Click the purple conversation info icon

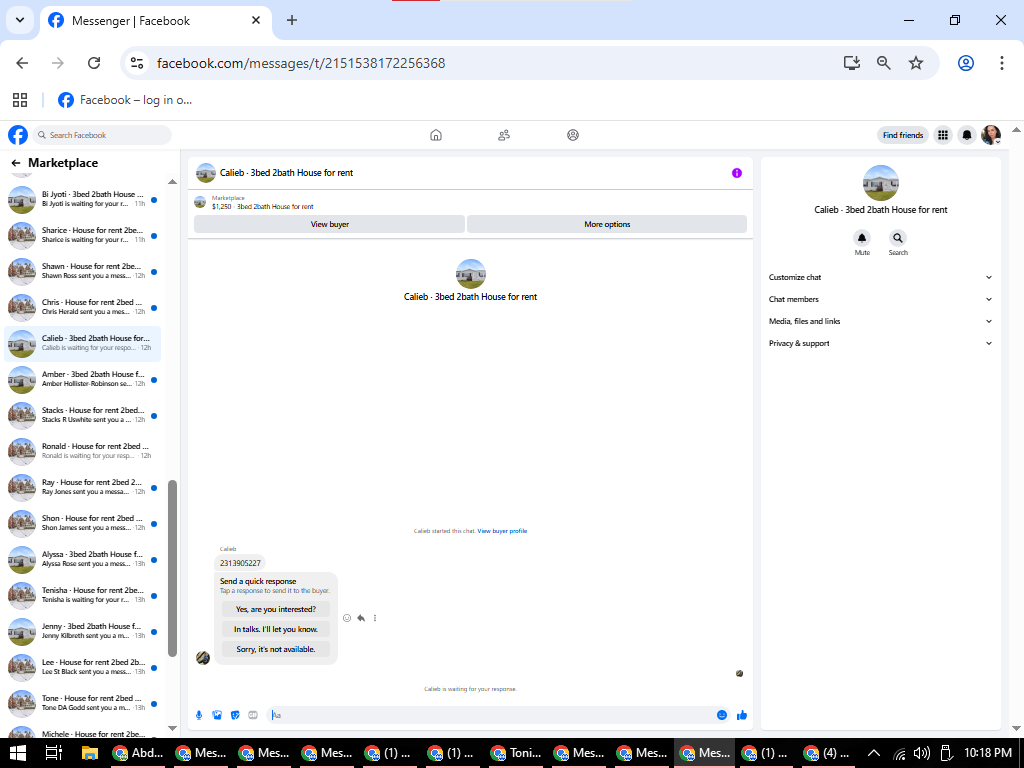click(x=737, y=173)
